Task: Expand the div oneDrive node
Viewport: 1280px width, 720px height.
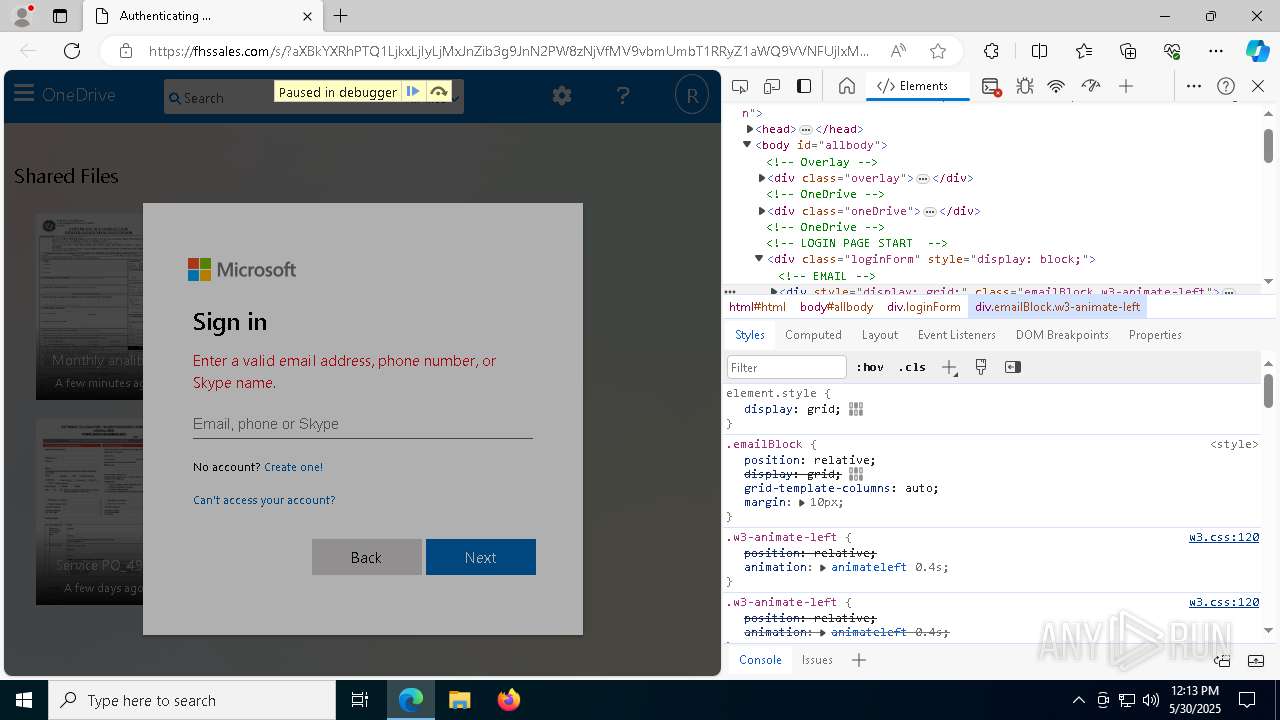Action: click(x=762, y=211)
